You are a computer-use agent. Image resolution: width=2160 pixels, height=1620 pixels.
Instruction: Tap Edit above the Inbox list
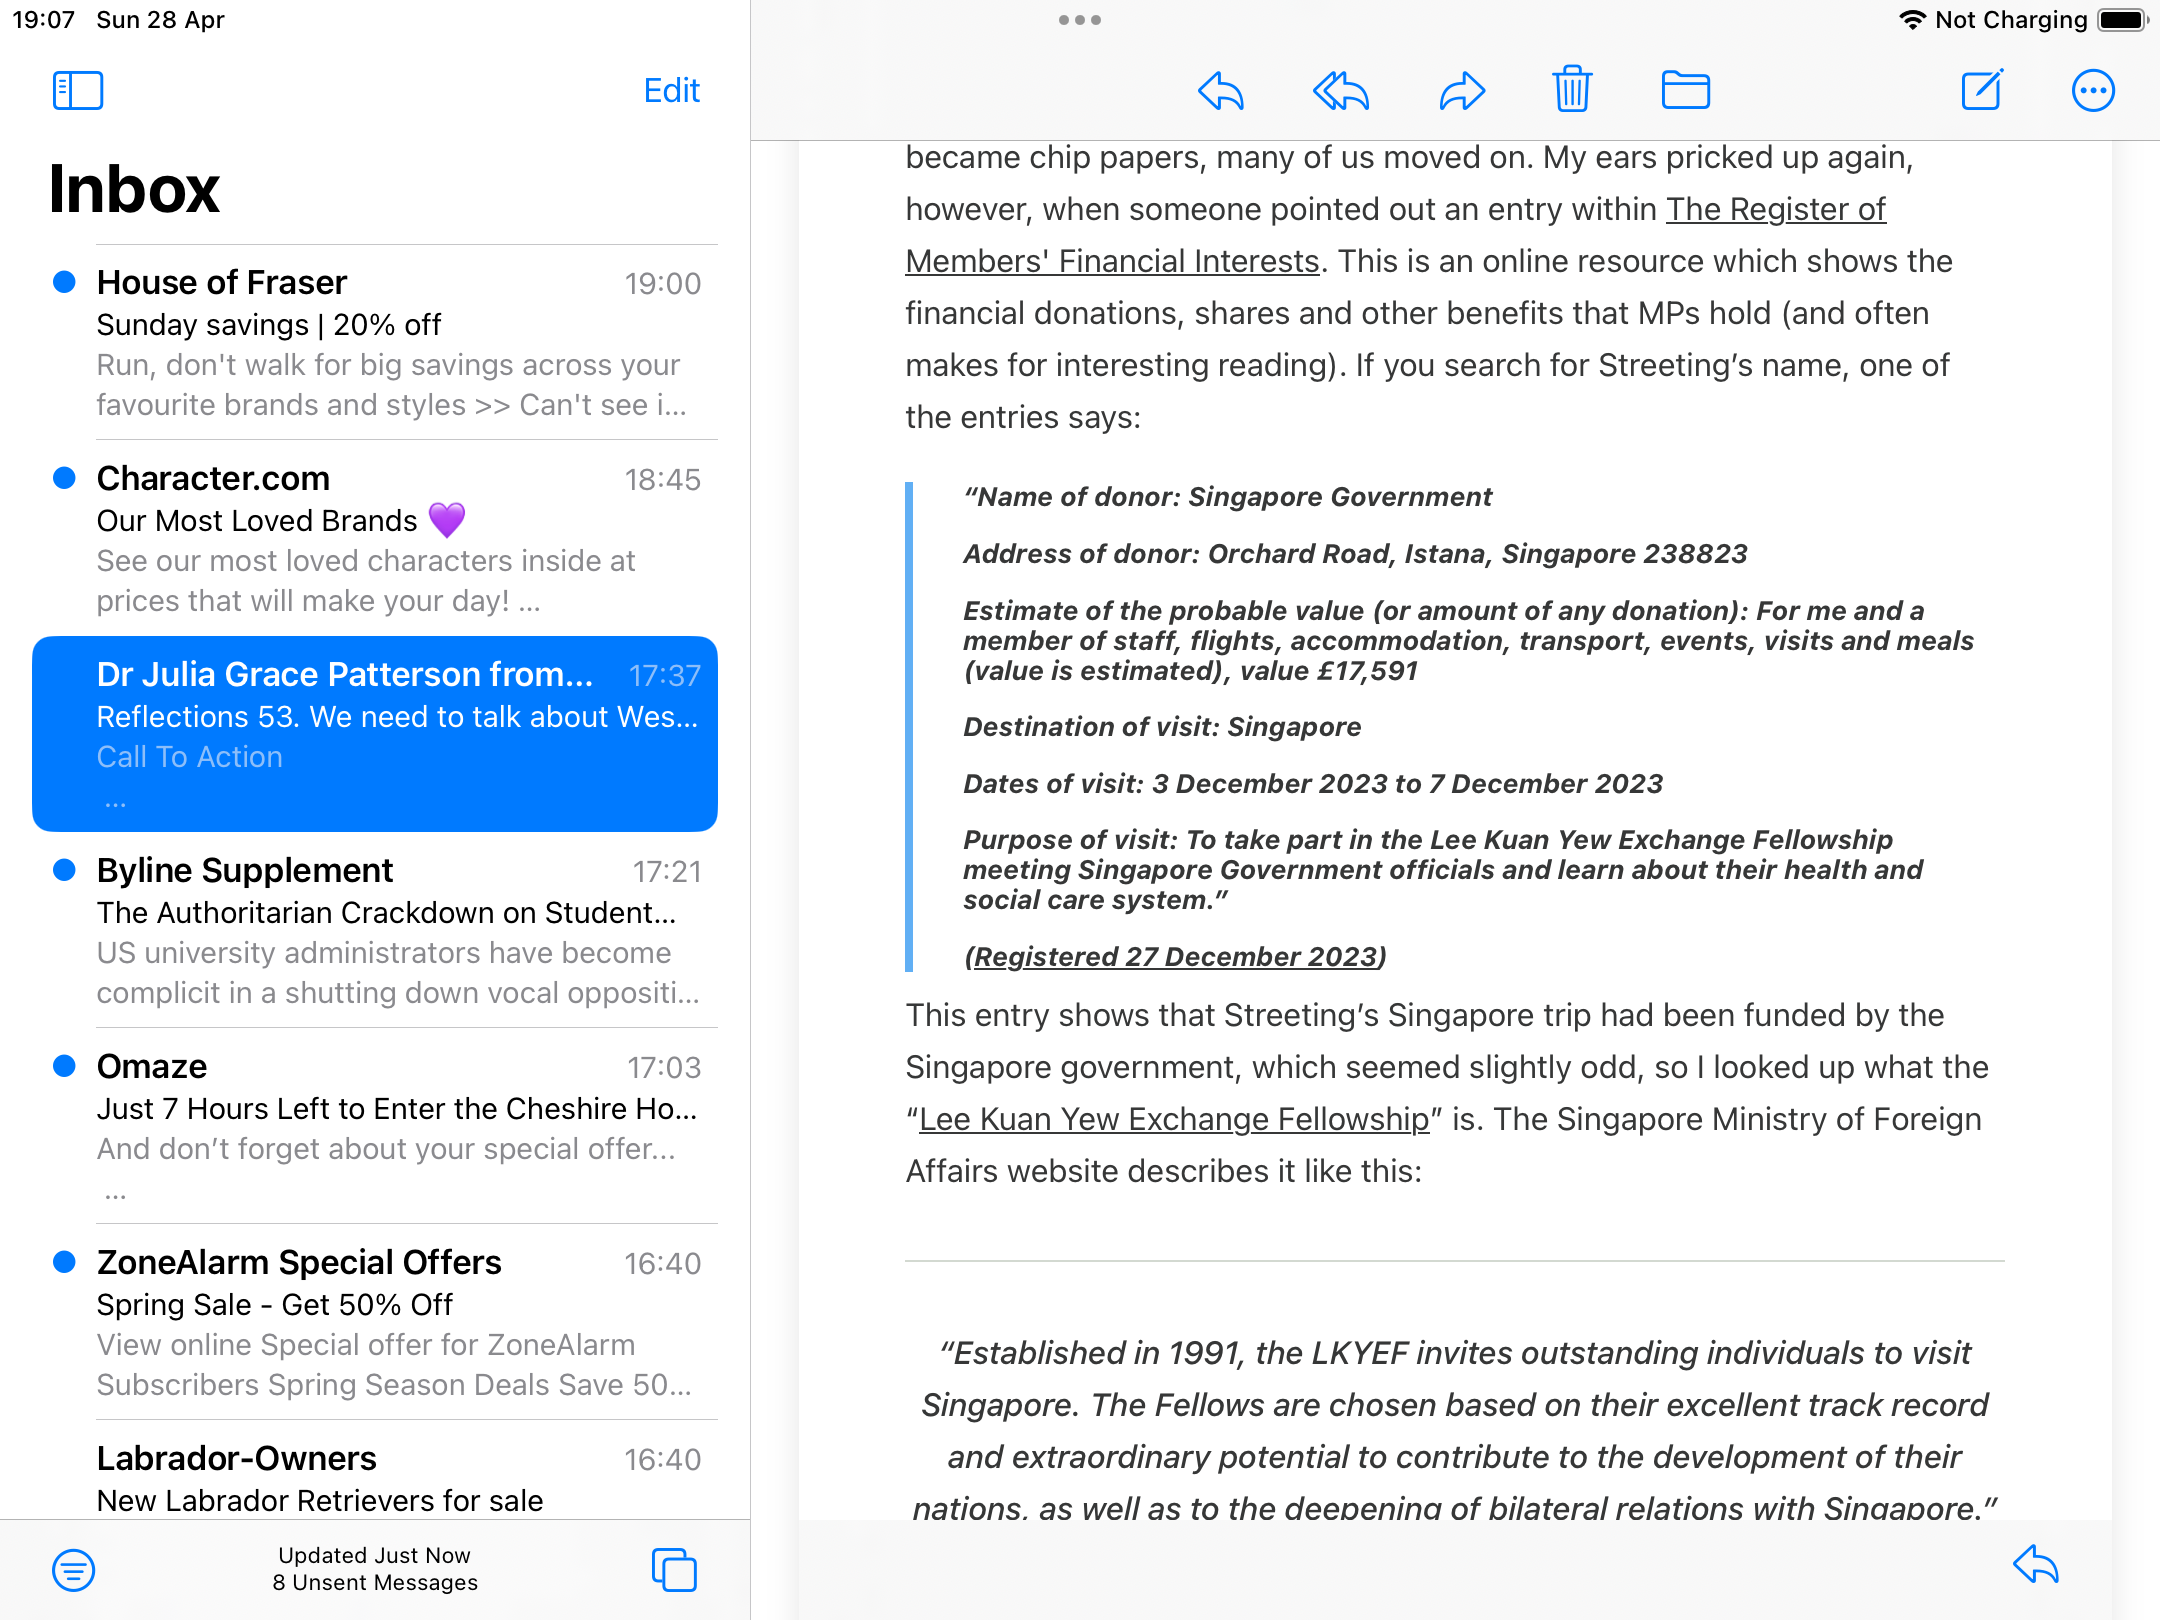671,91
